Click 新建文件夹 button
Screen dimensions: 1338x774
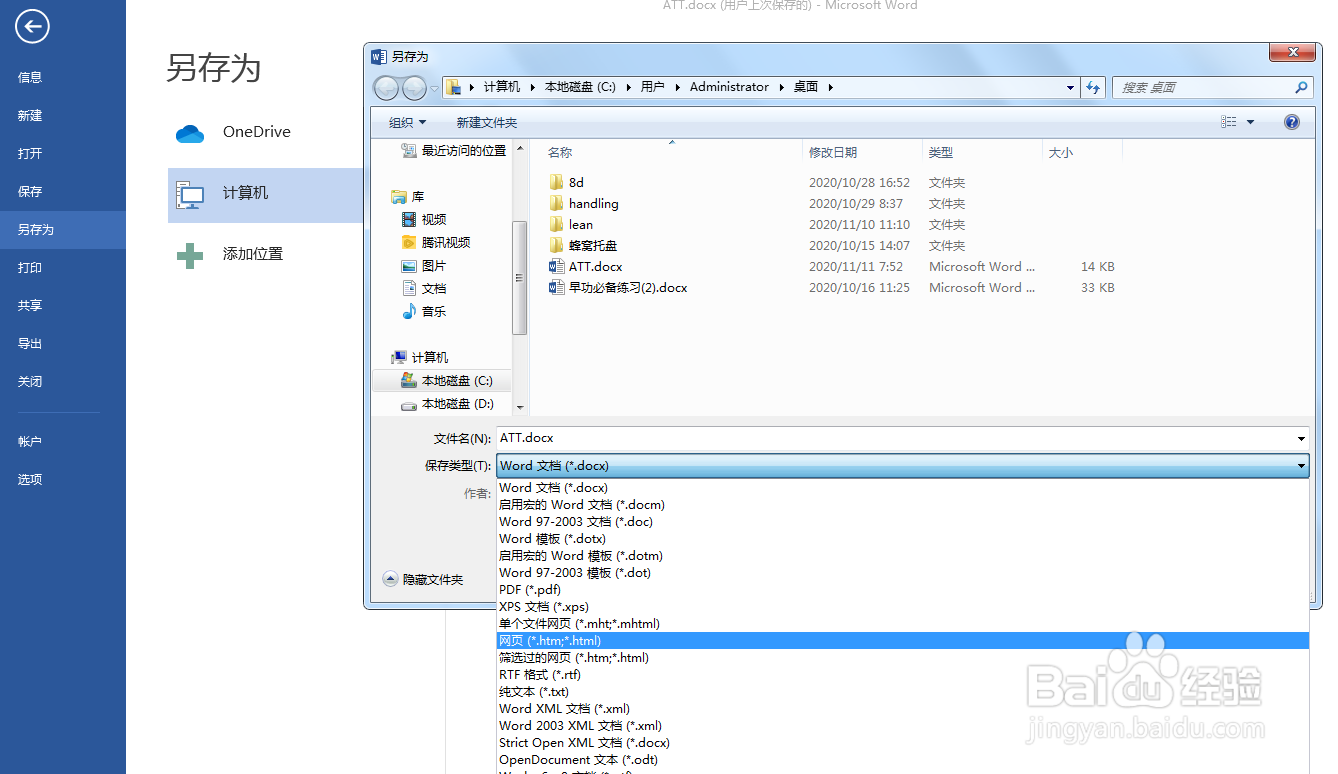487,122
